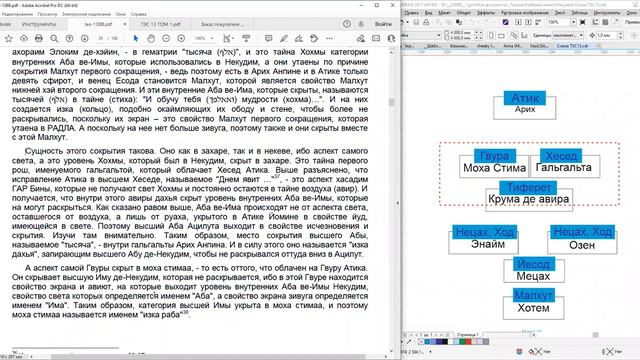This screenshot has height=360, width=640.
Task: Close the tes-1388.pdf tab
Action: 124,24
